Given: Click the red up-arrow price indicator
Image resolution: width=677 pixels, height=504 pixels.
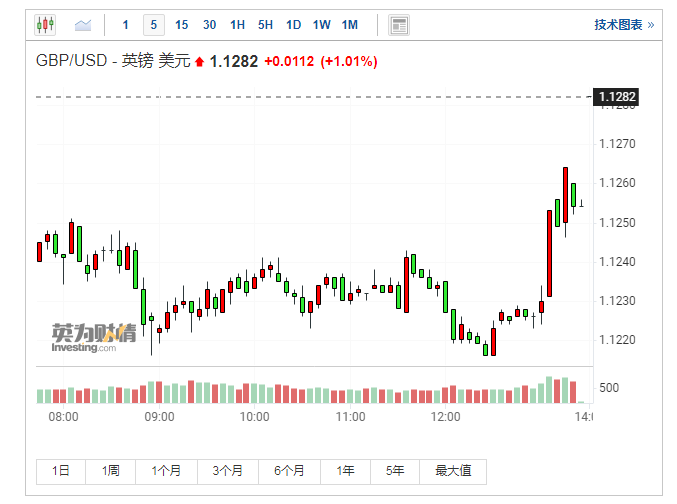Looking at the screenshot, I should pyautogui.click(x=199, y=62).
